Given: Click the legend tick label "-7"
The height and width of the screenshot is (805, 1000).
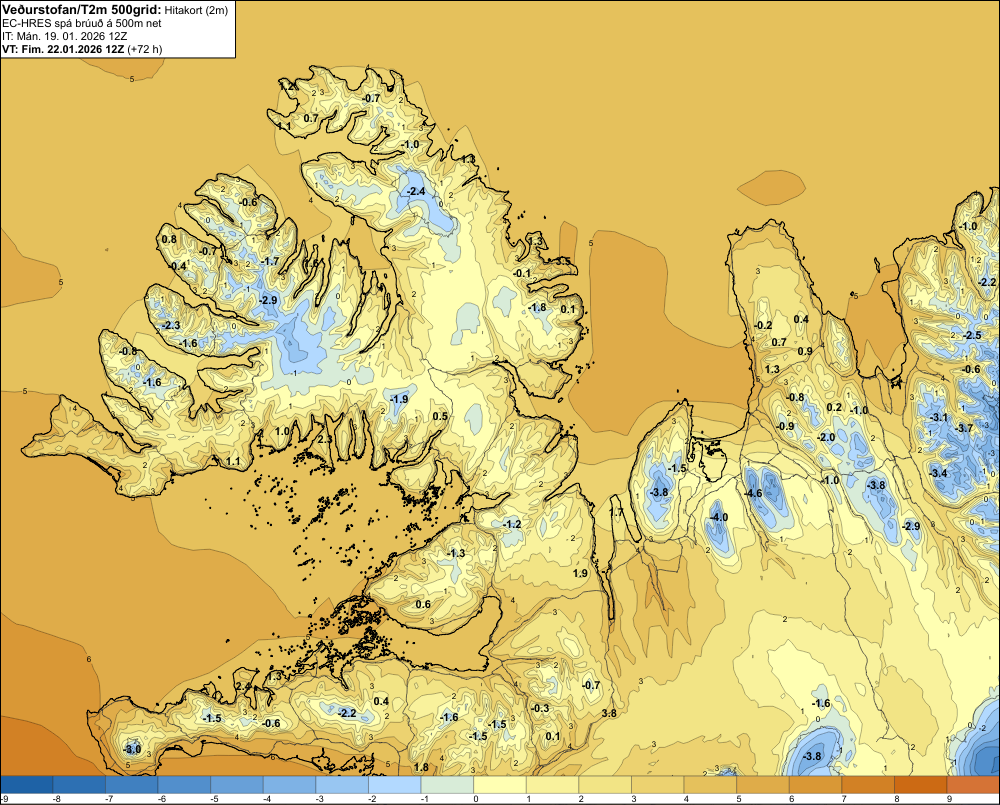Looking at the screenshot, I should (109, 799).
